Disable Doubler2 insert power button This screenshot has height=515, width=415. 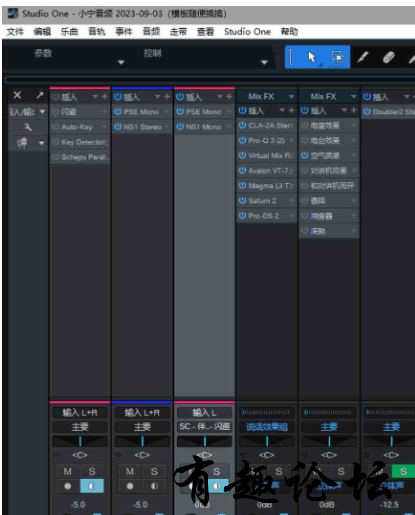(367, 112)
